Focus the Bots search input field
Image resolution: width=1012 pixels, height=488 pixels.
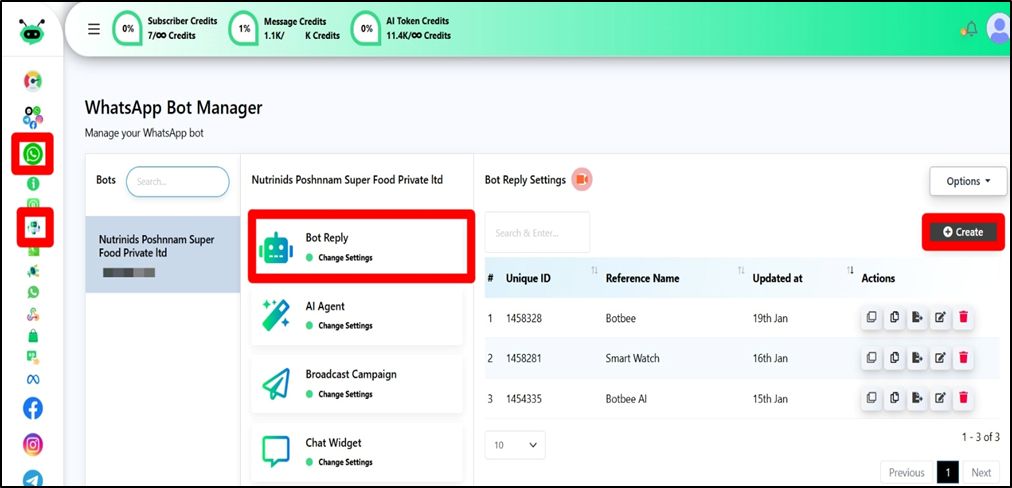[177, 182]
